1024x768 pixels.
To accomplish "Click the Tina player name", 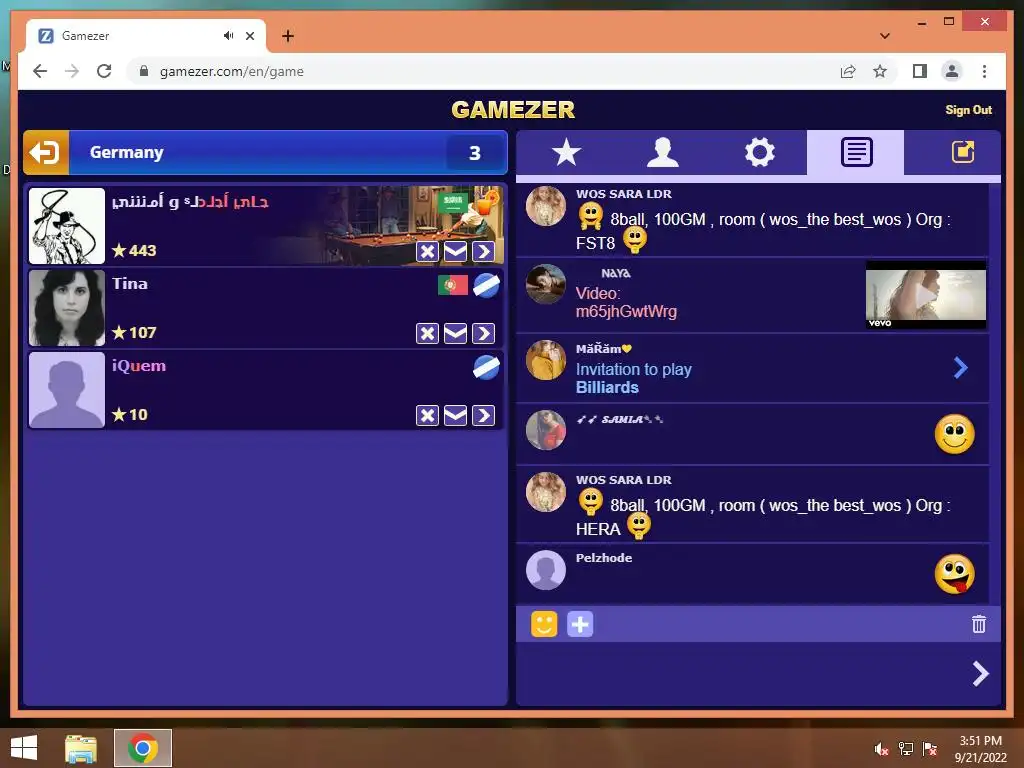I will (x=130, y=283).
